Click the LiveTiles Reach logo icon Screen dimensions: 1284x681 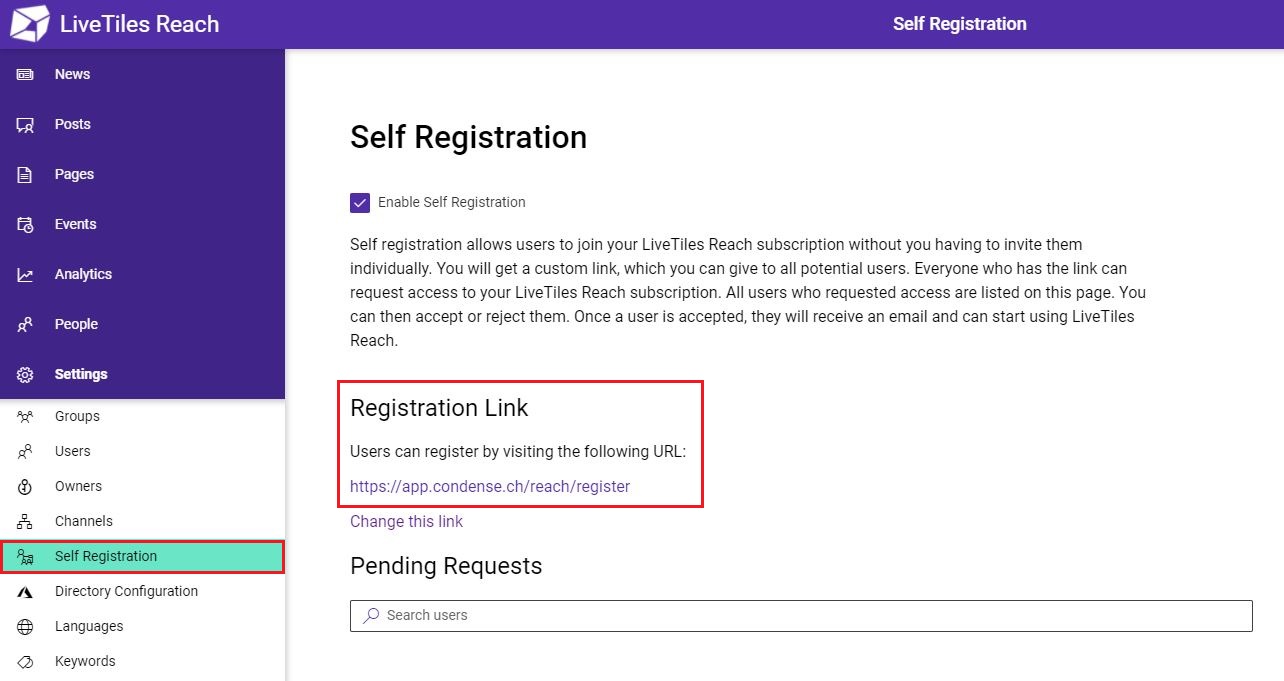pos(29,24)
